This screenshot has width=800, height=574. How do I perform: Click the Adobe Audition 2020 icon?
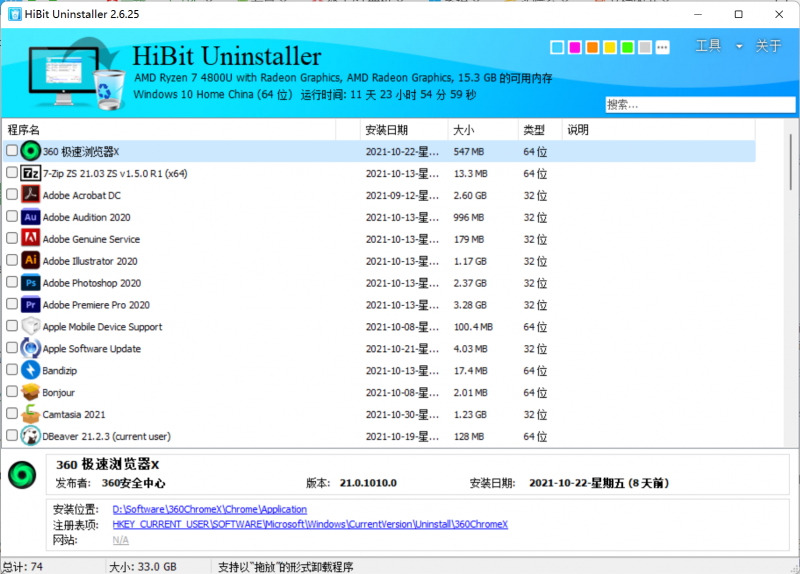coord(31,217)
